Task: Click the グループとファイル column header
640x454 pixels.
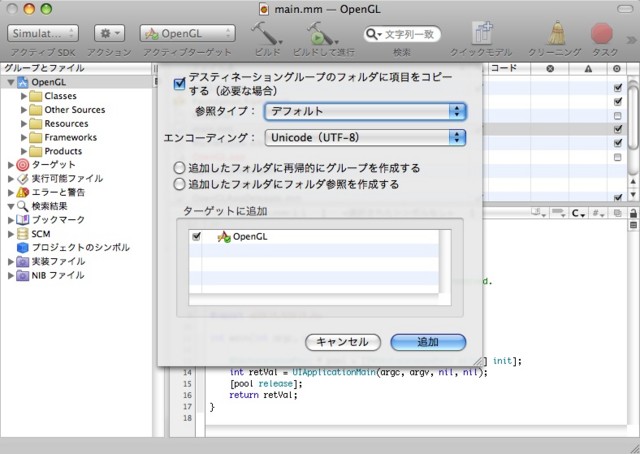Action: click(76, 68)
